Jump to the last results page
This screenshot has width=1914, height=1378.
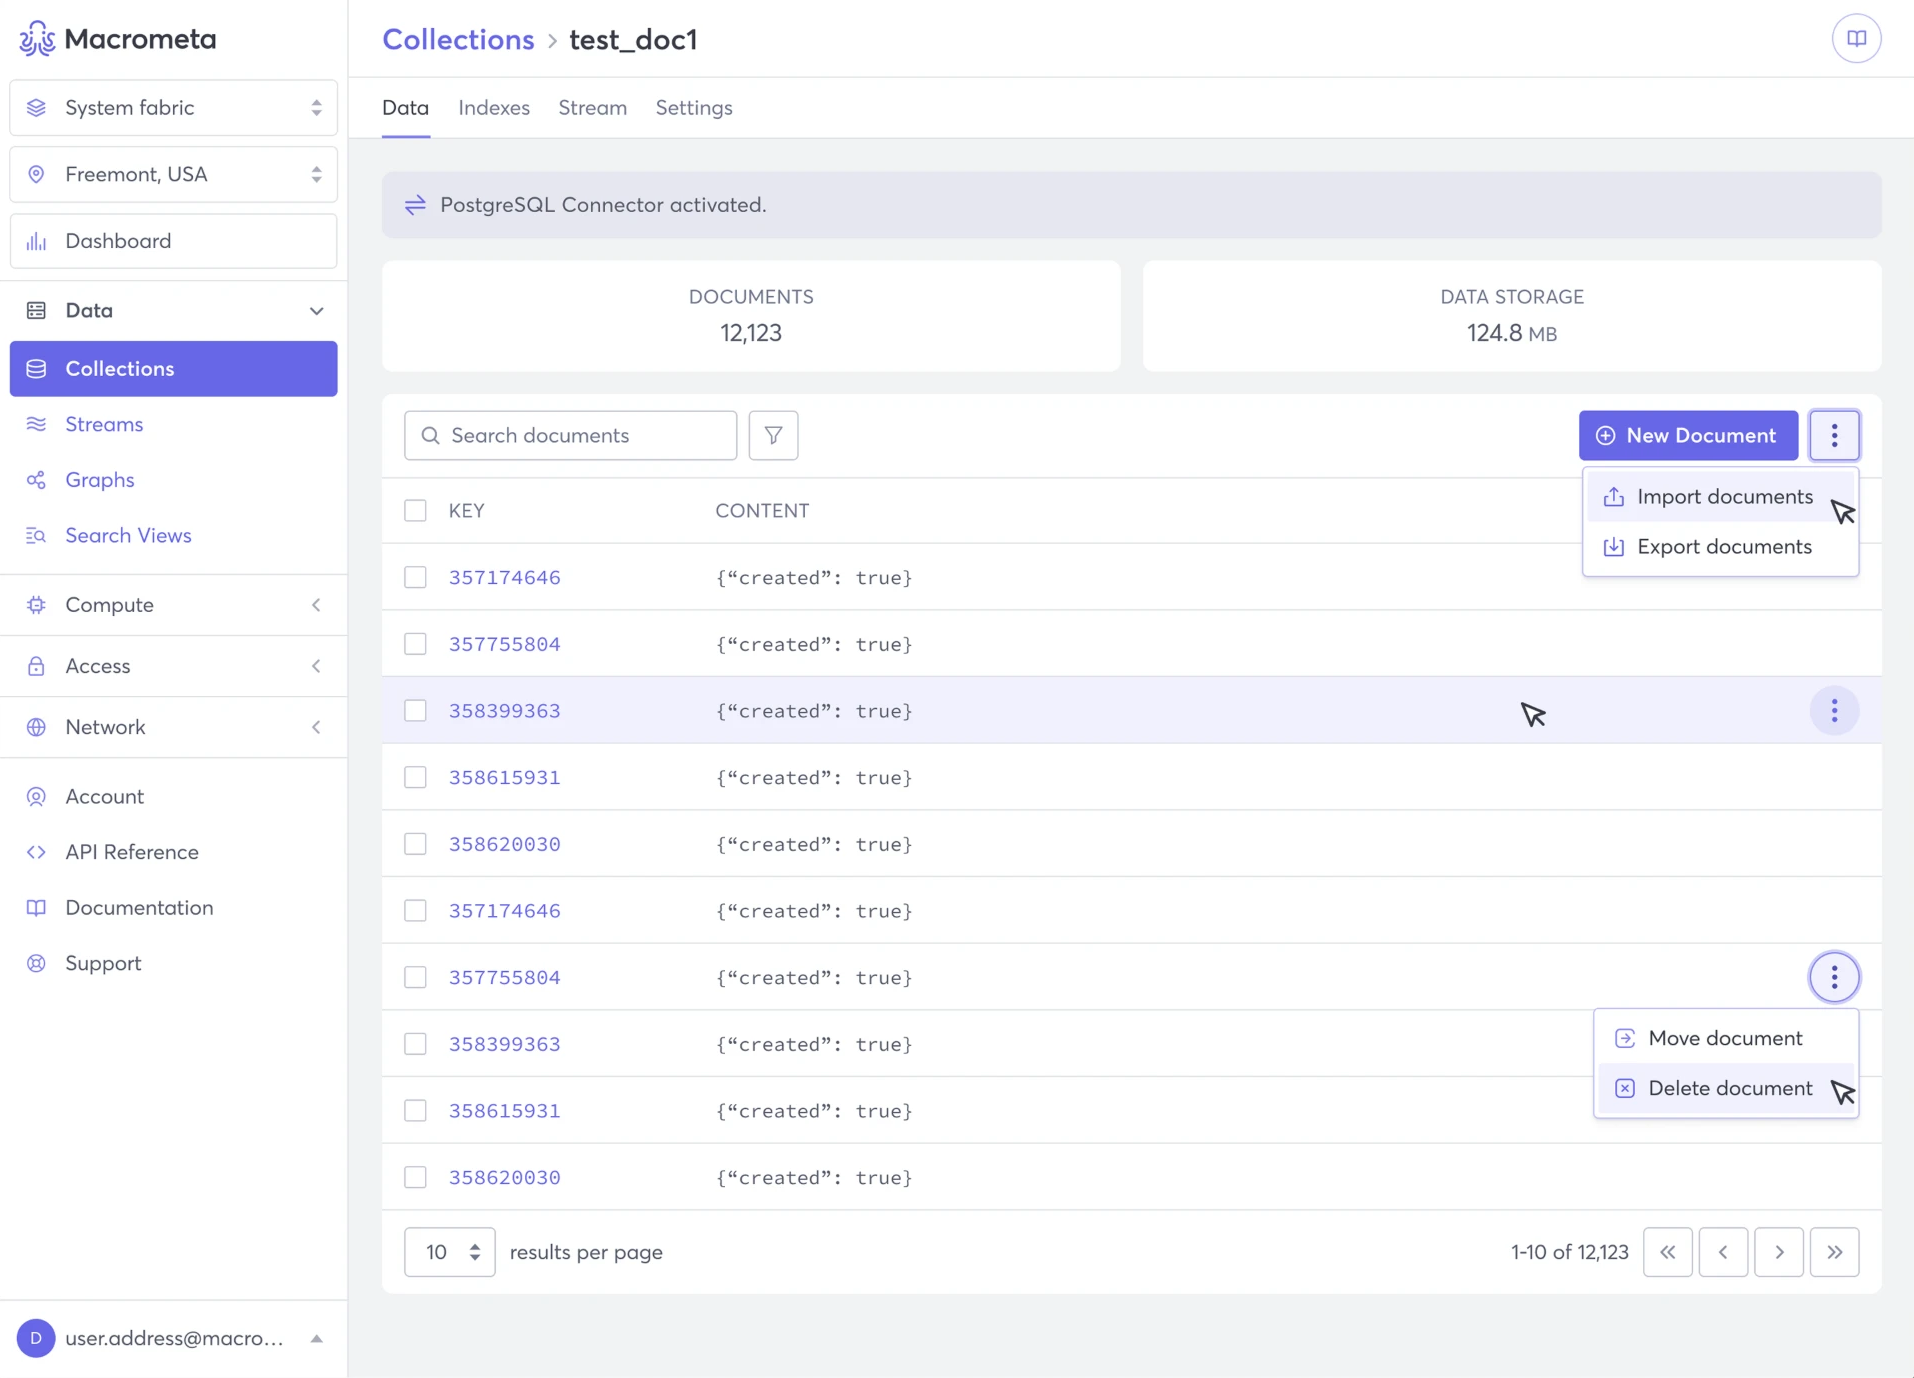[1834, 1252]
